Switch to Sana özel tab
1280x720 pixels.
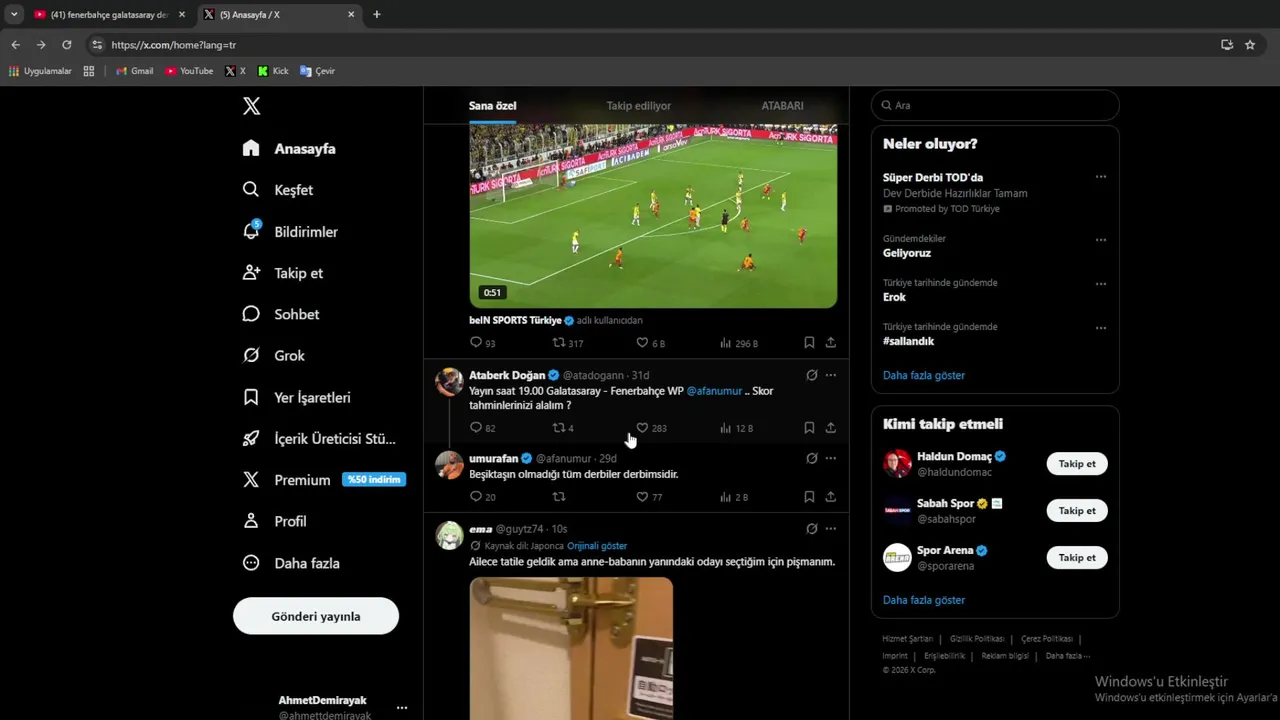pyautogui.click(x=492, y=105)
